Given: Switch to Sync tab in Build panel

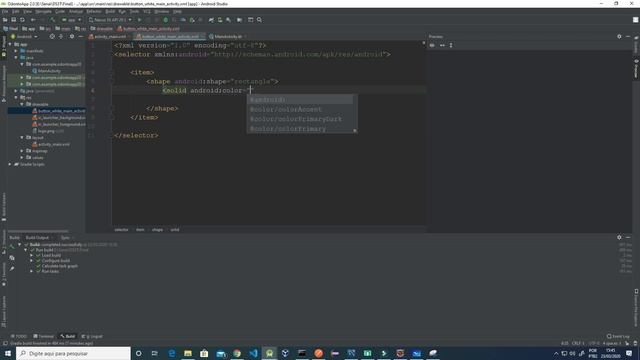Looking at the screenshot, I should pos(65,238).
